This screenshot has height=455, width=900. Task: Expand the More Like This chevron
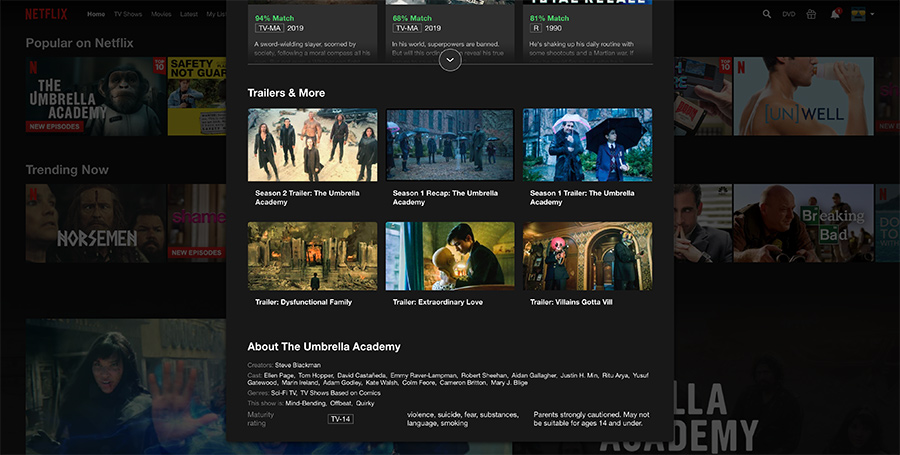450,60
